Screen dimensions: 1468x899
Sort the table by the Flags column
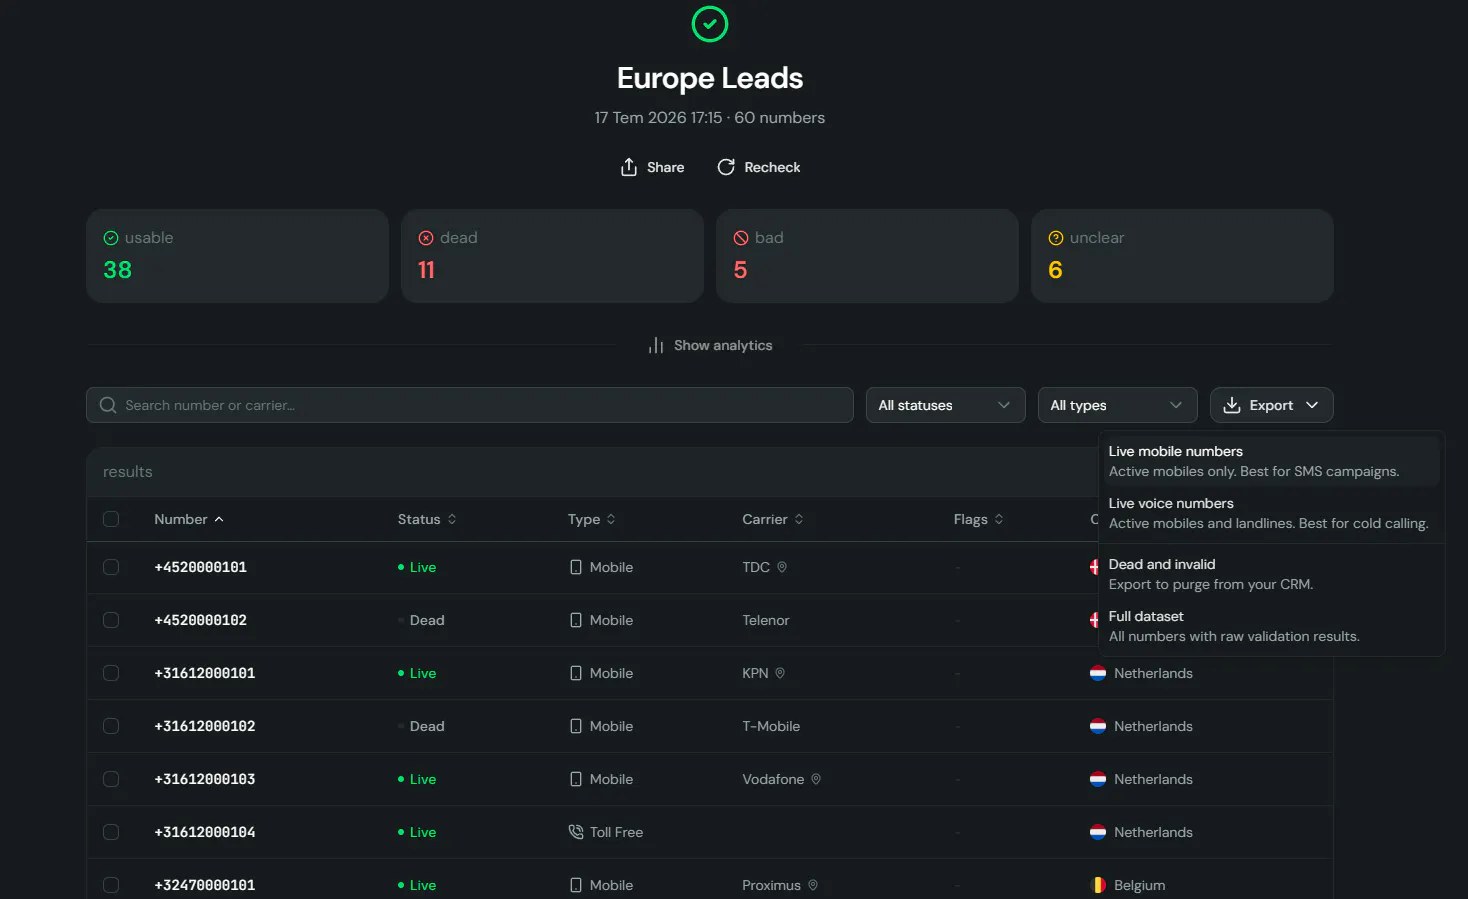[x=979, y=519]
